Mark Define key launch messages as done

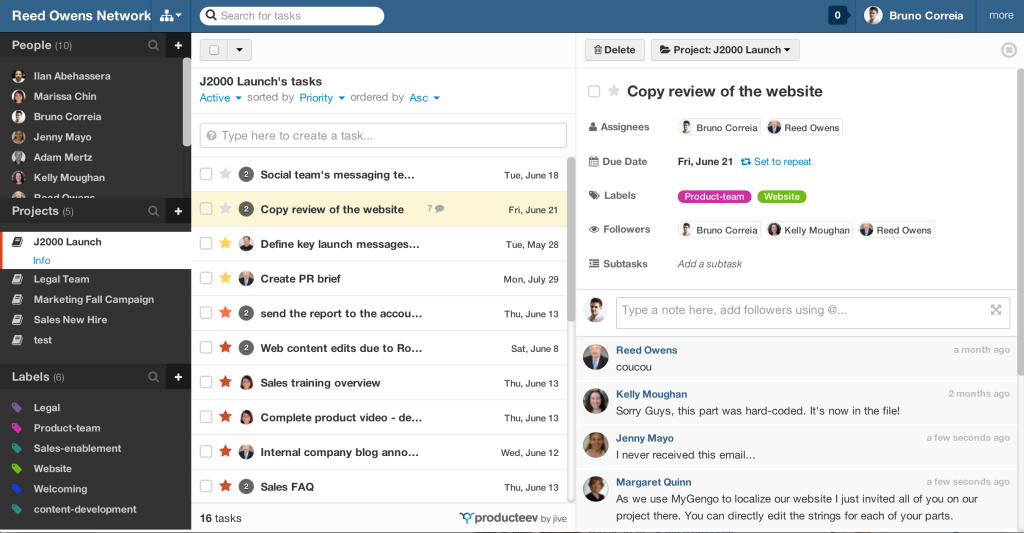point(206,243)
